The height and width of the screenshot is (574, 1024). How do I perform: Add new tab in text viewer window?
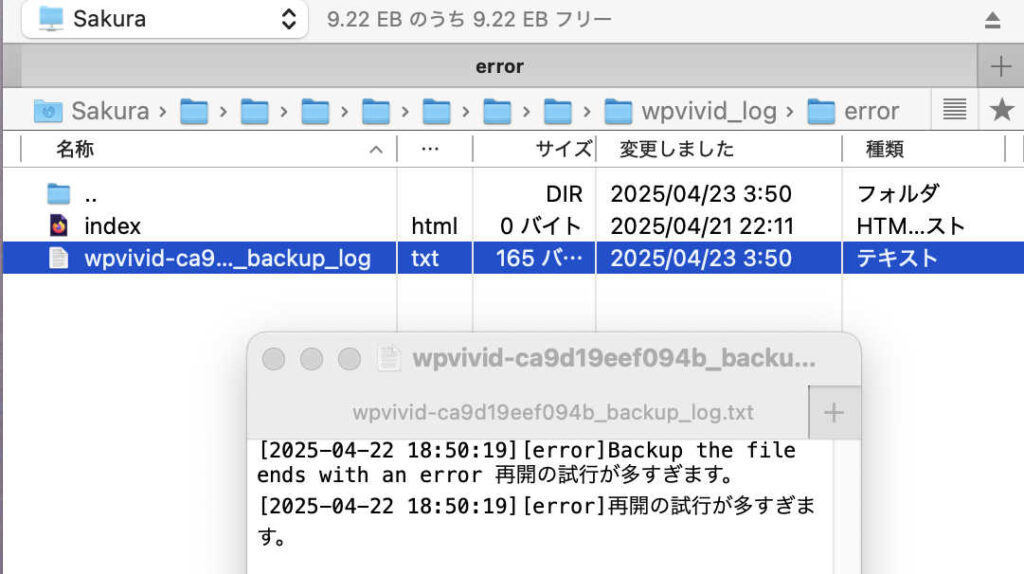pyautogui.click(x=834, y=412)
